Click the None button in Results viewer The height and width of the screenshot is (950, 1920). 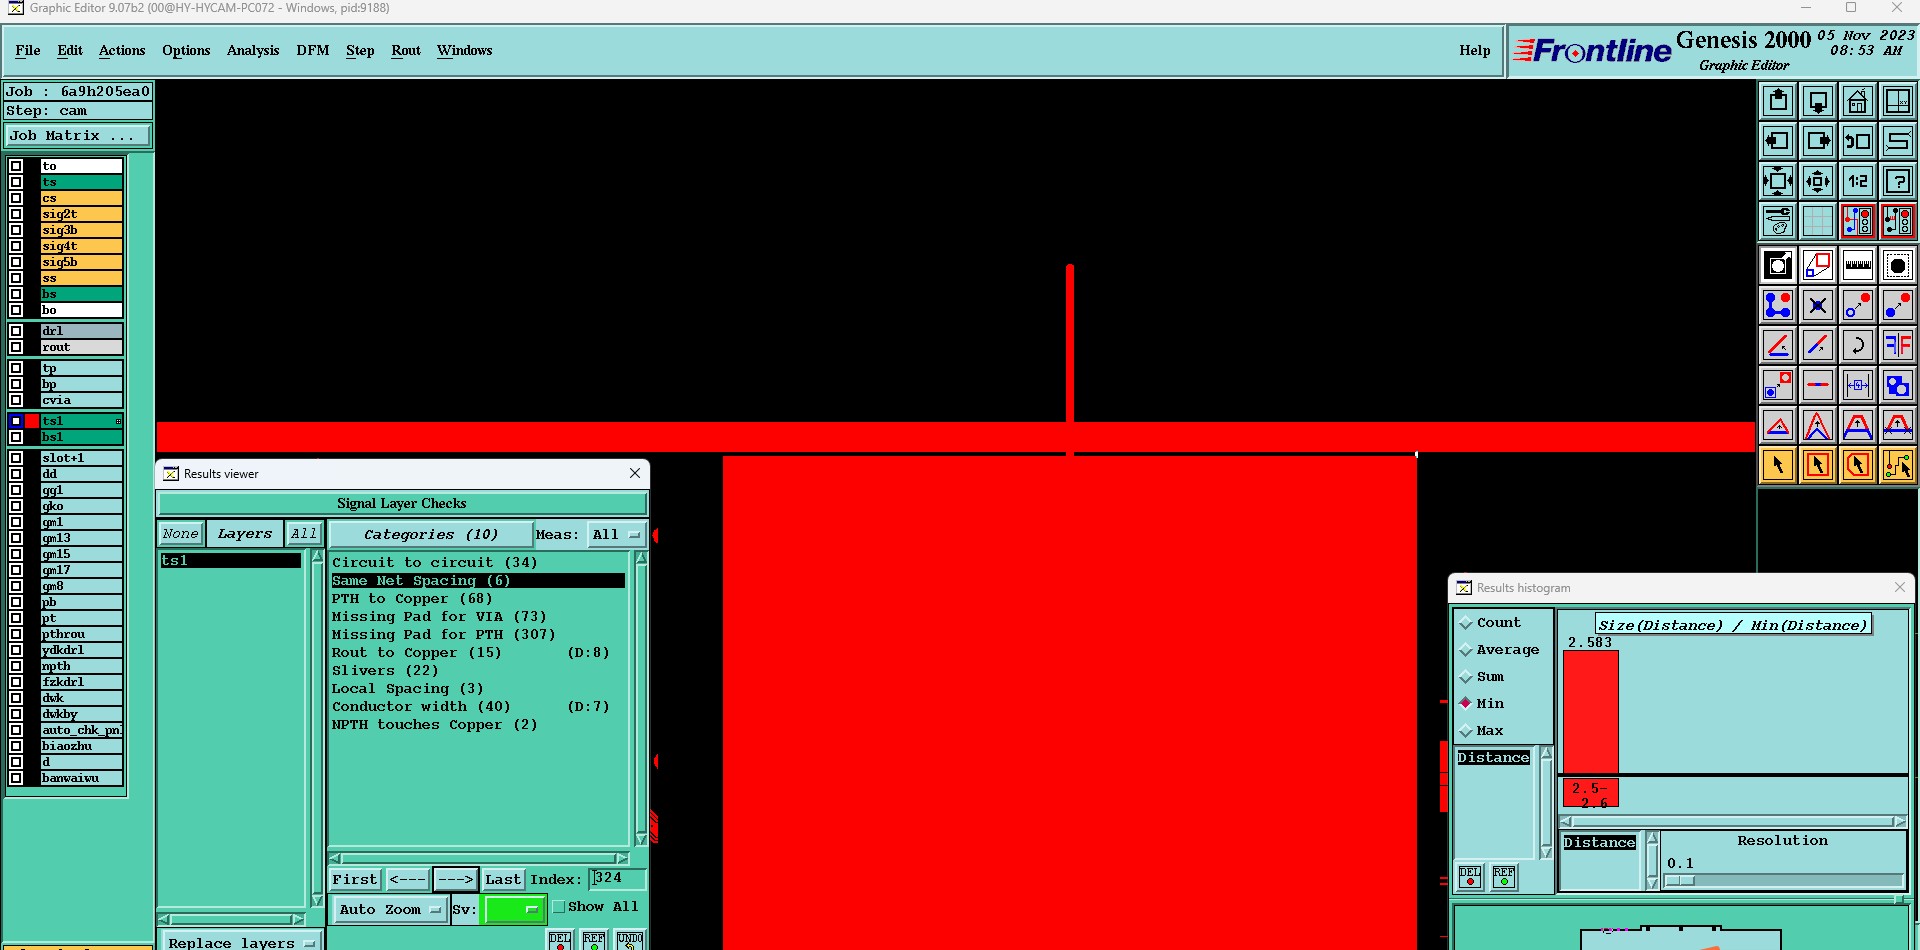point(181,534)
